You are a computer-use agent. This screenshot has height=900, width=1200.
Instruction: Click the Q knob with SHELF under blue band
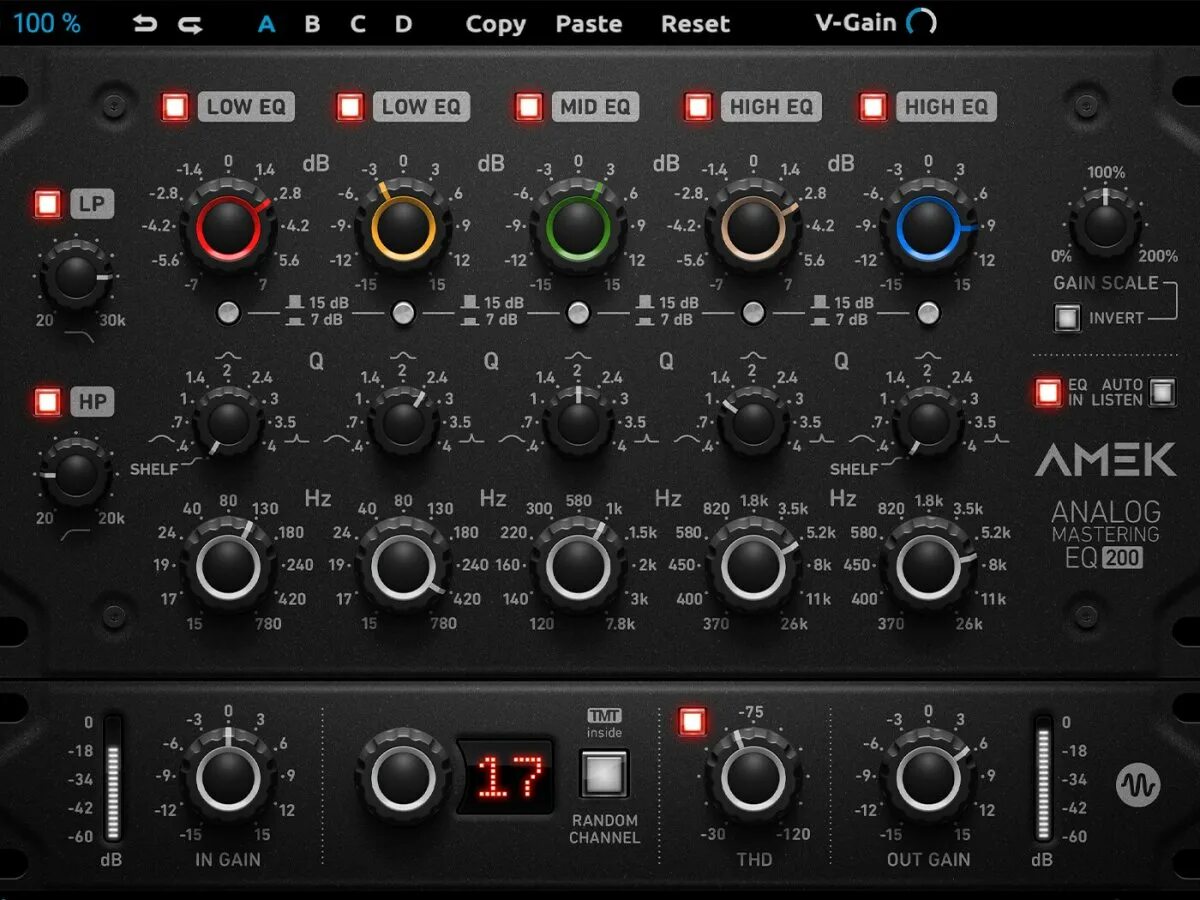point(928,422)
